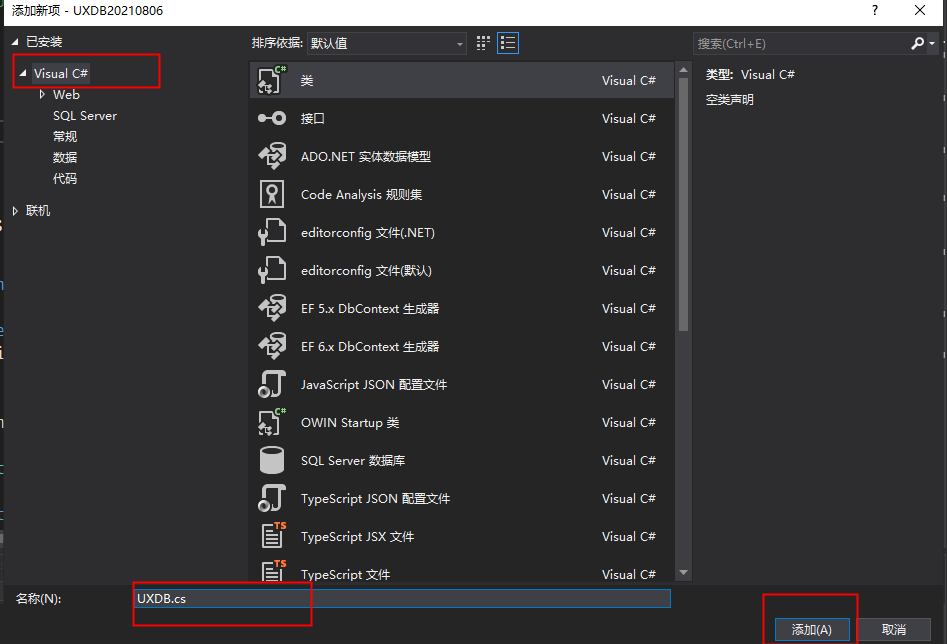
Task: Expand the Web tree node
Action: (x=42, y=94)
